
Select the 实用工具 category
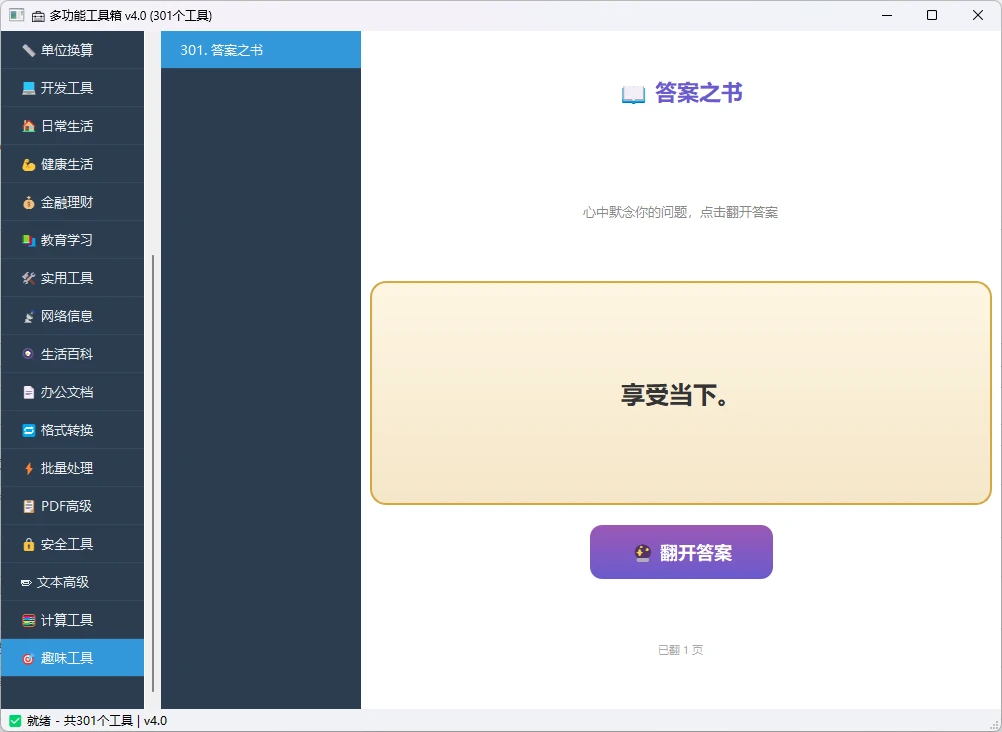[x=72, y=278]
